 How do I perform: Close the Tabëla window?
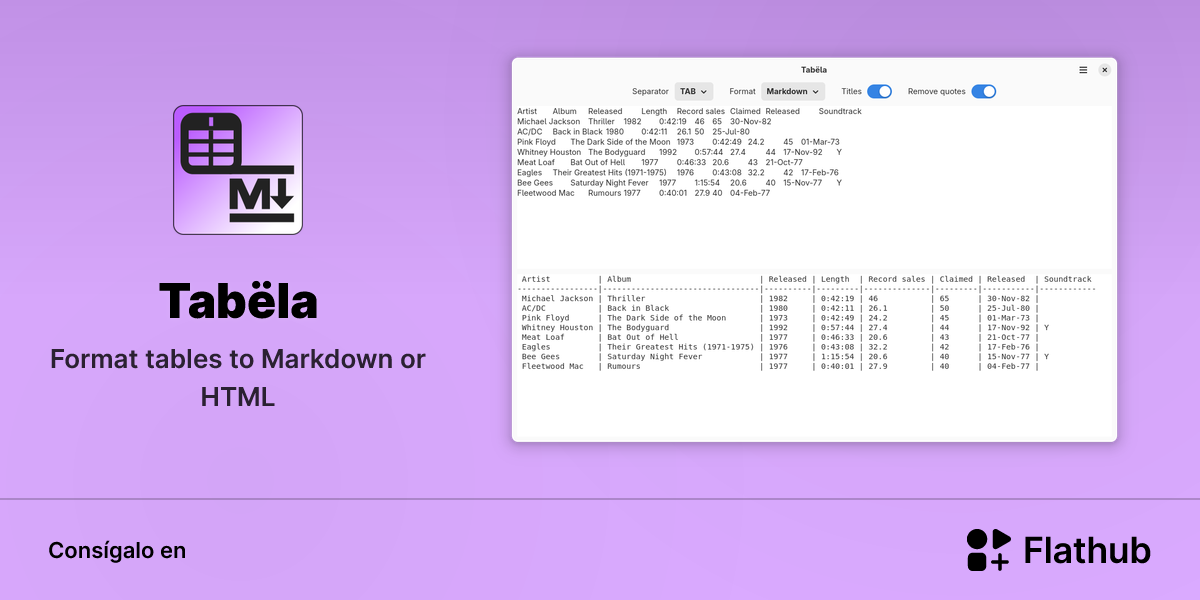tap(1104, 70)
